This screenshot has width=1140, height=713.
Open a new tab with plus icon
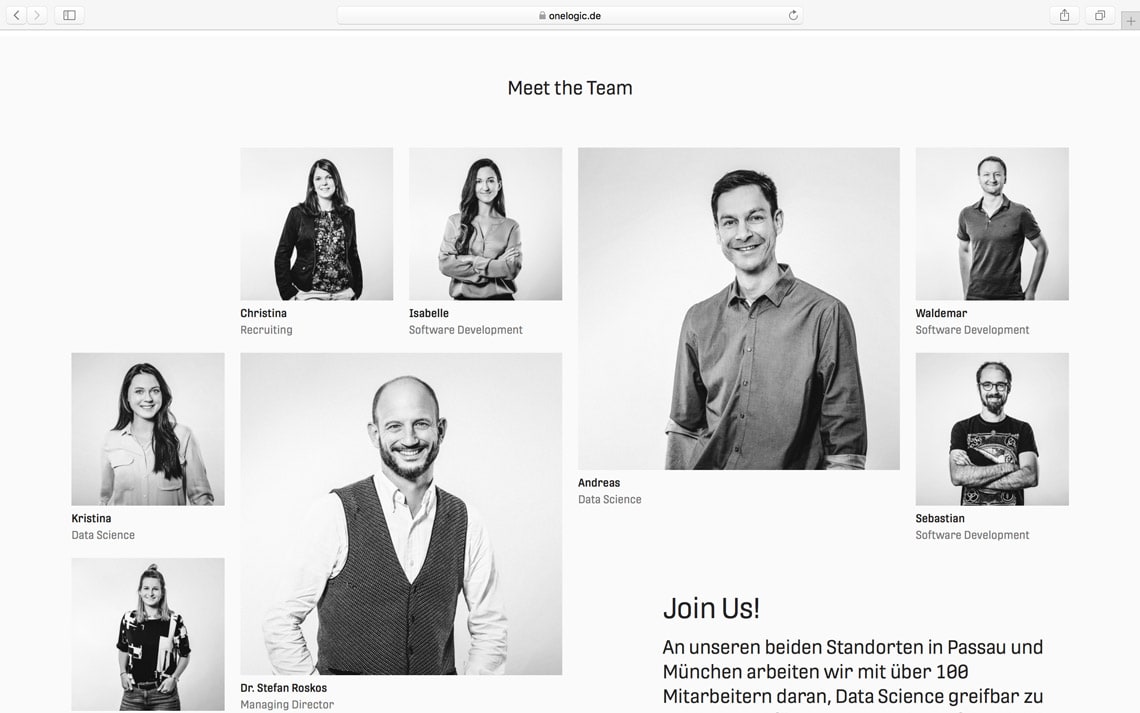pyautogui.click(x=1131, y=21)
